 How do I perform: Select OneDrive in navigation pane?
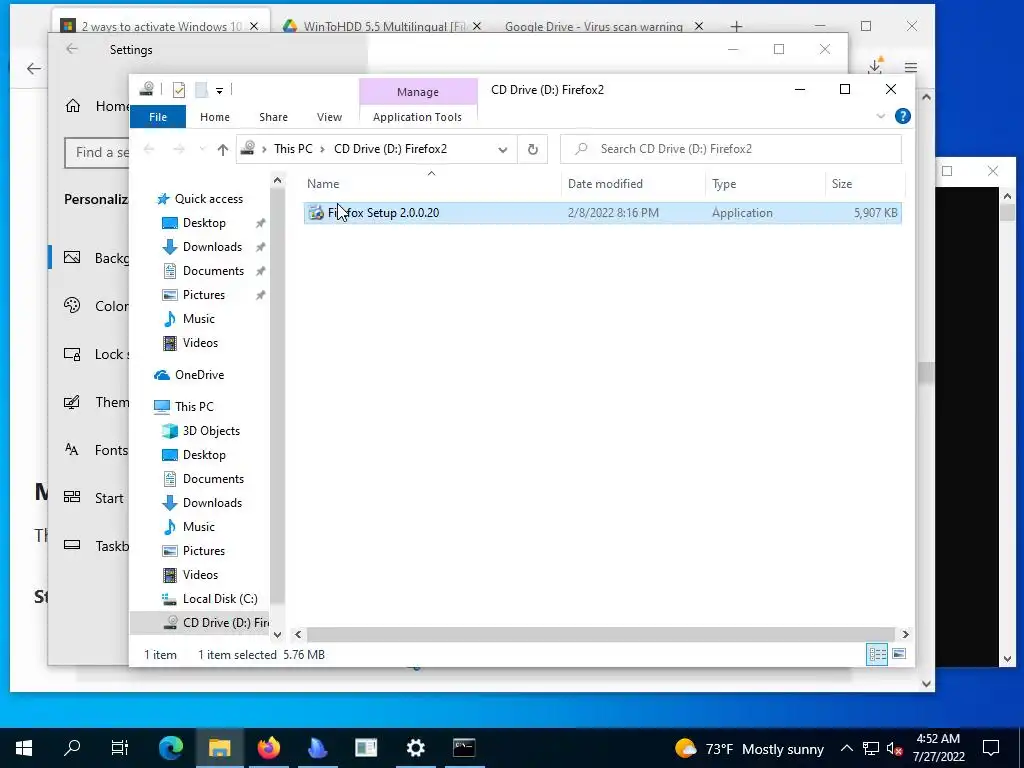(x=199, y=375)
